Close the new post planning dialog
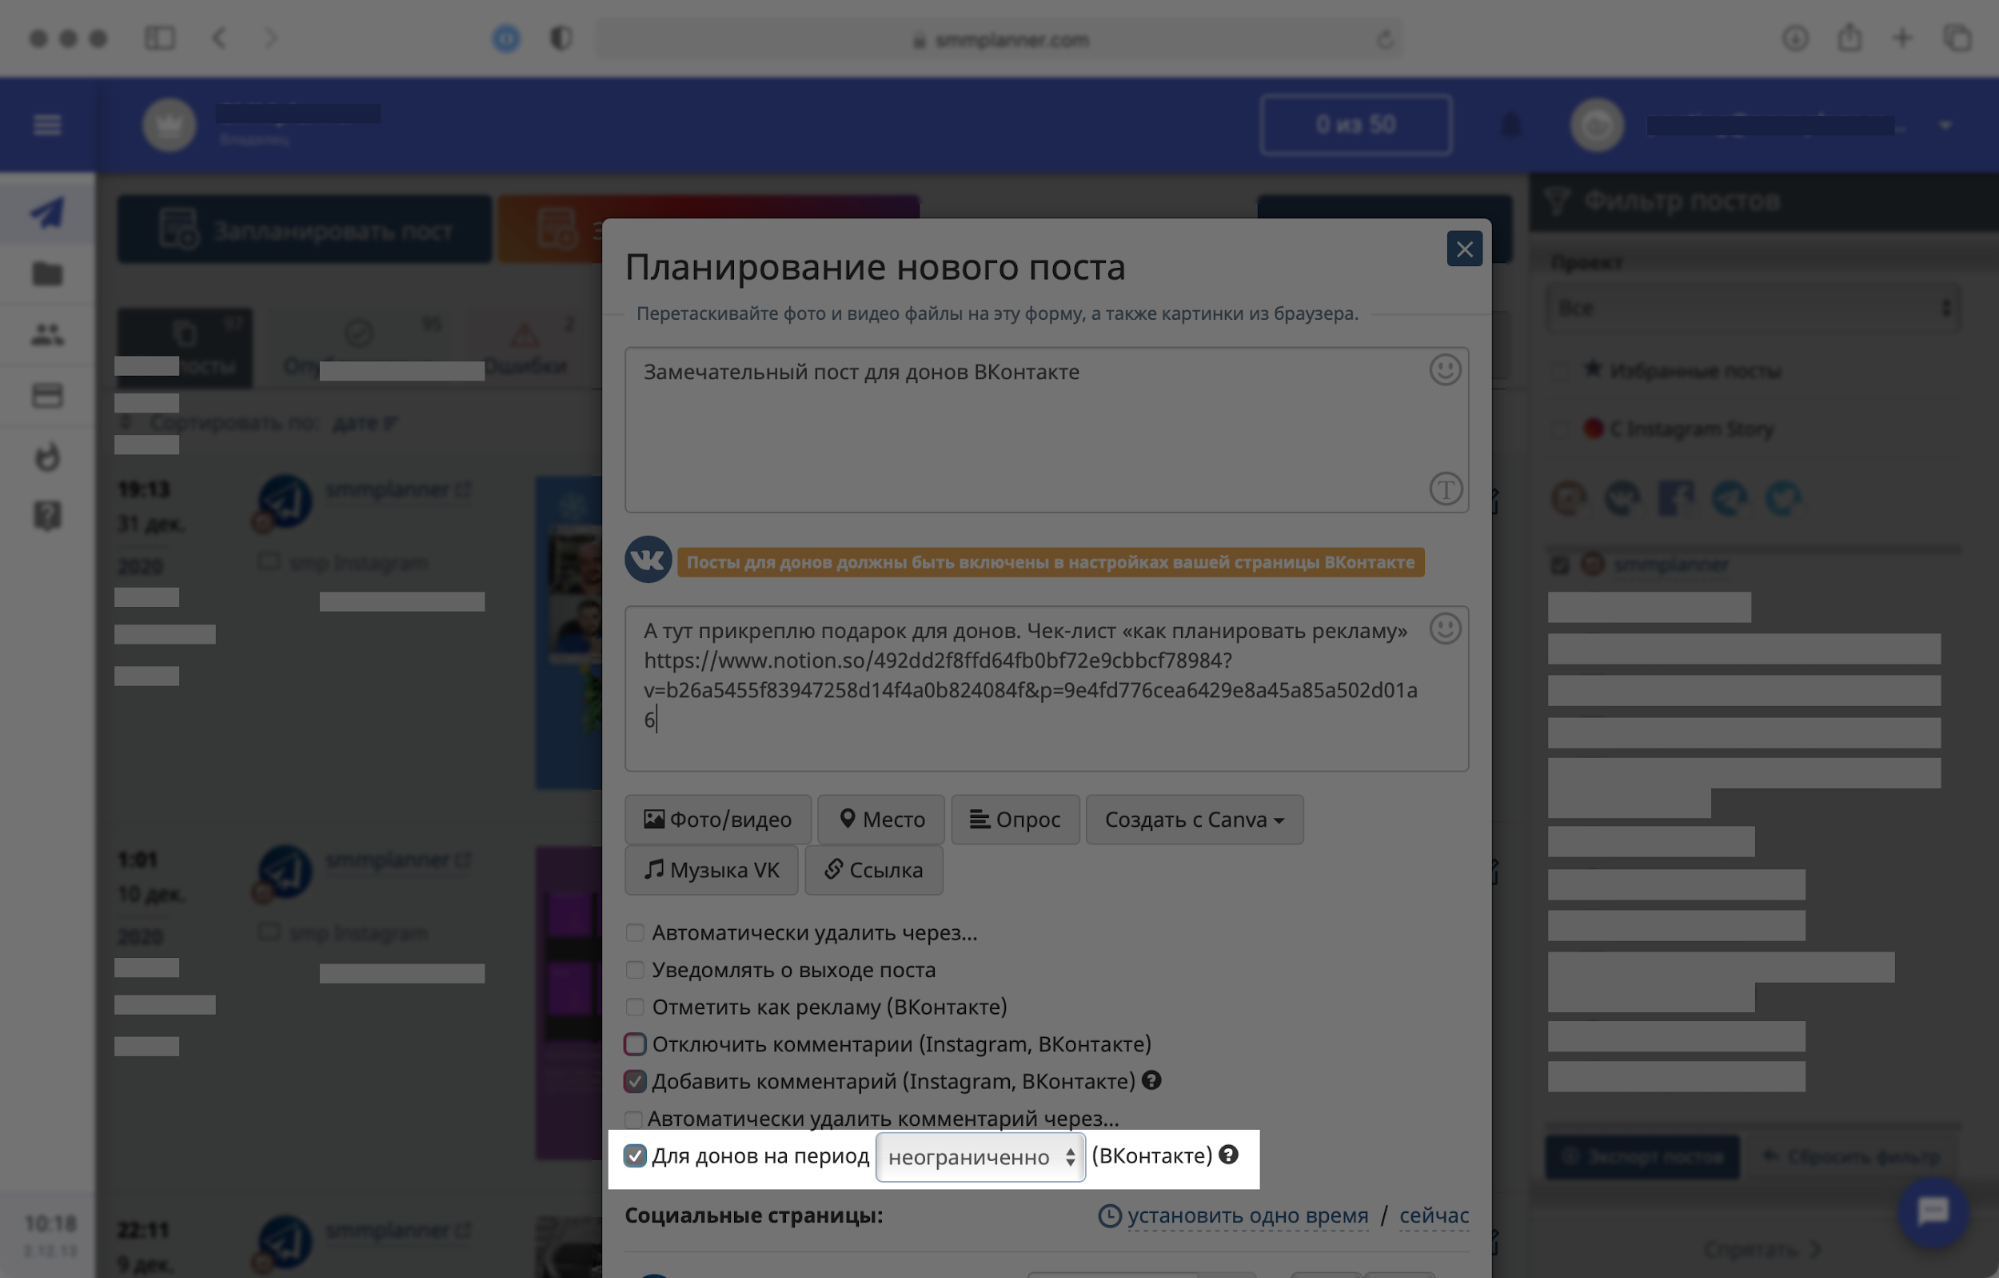This screenshot has height=1278, width=1999. point(1464,249)
